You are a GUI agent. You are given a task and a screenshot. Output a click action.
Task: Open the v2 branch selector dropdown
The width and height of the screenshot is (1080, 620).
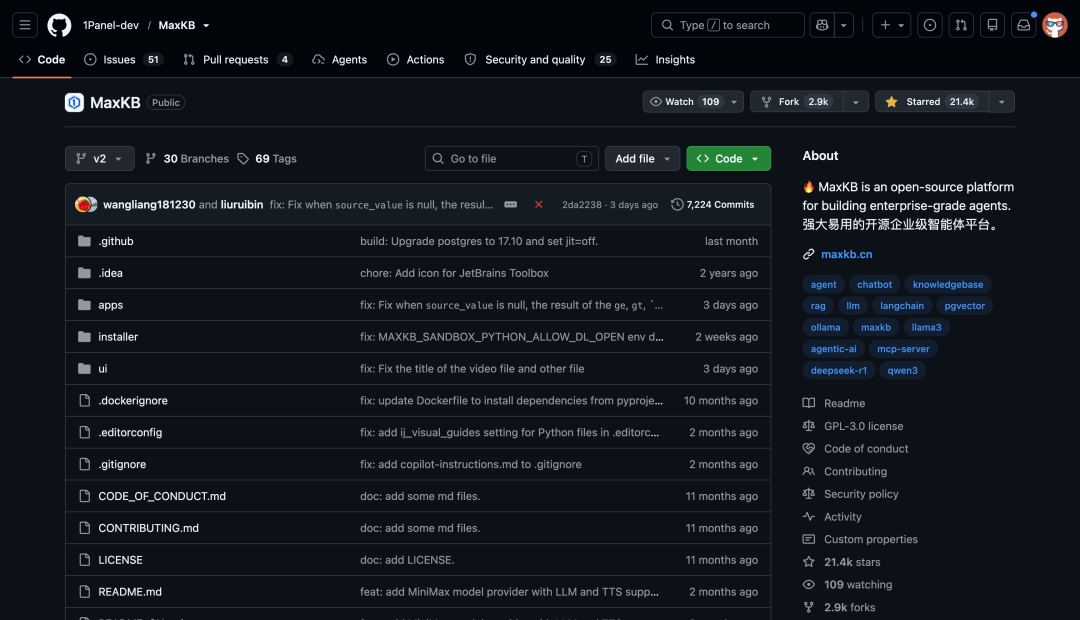pyautogui.click(x=100, y=158)
